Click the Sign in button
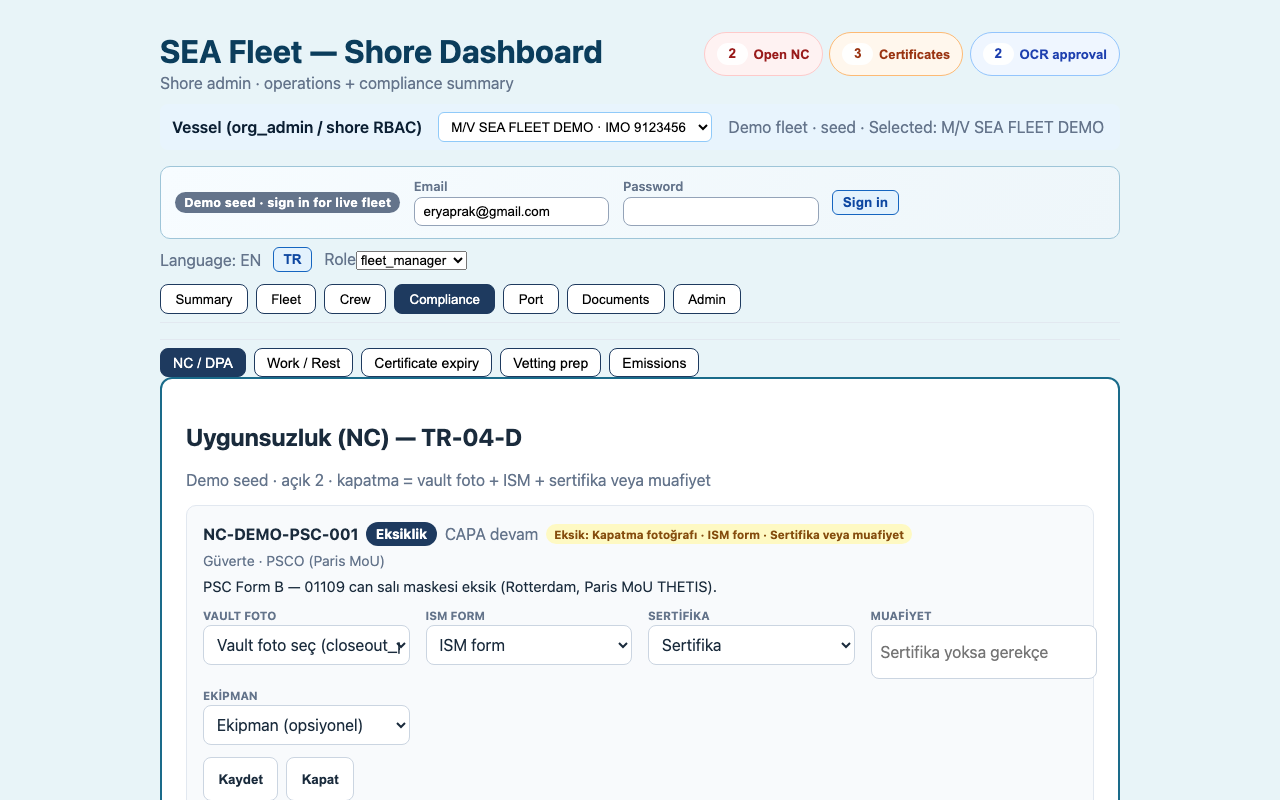This screenshot has width=1280, height=800. pos(865,202)
